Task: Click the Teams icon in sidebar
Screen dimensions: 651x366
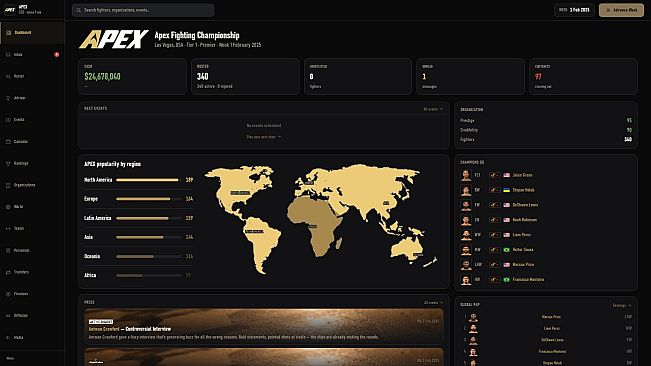Action: tap(8, 228)
